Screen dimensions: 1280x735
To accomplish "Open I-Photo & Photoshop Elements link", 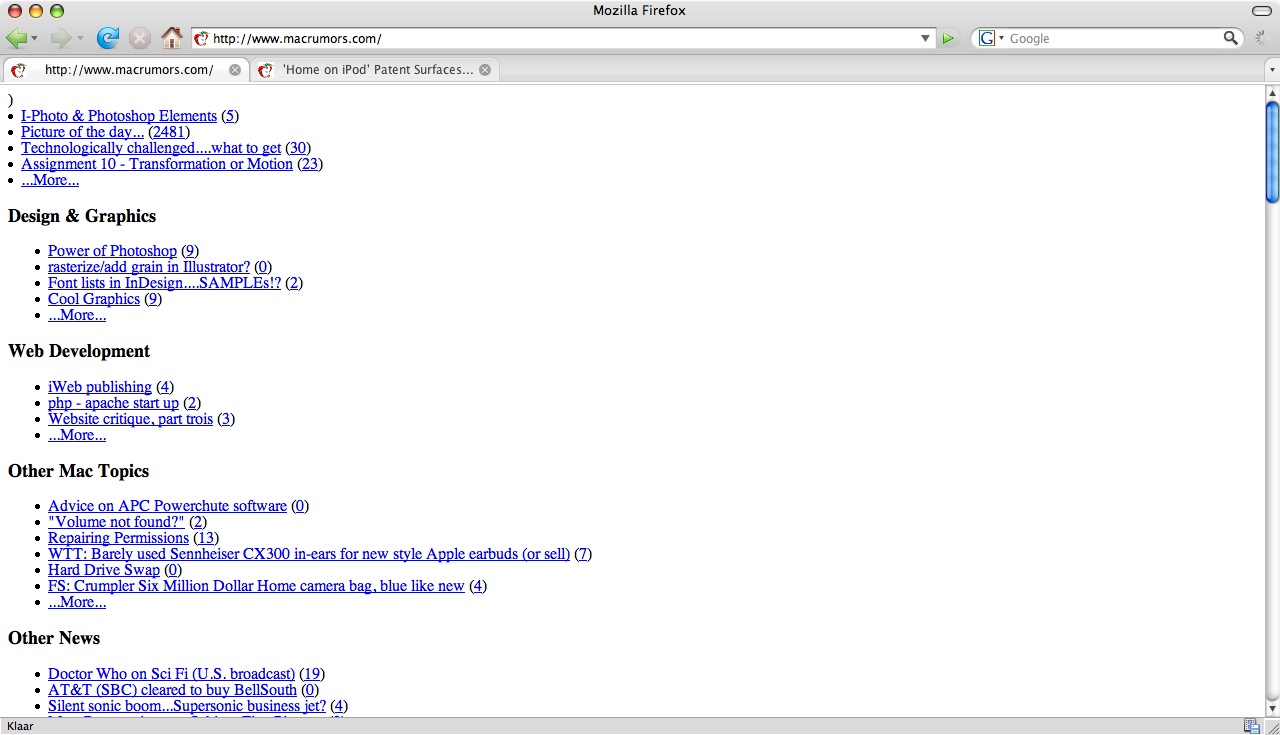I will [119, 116].
